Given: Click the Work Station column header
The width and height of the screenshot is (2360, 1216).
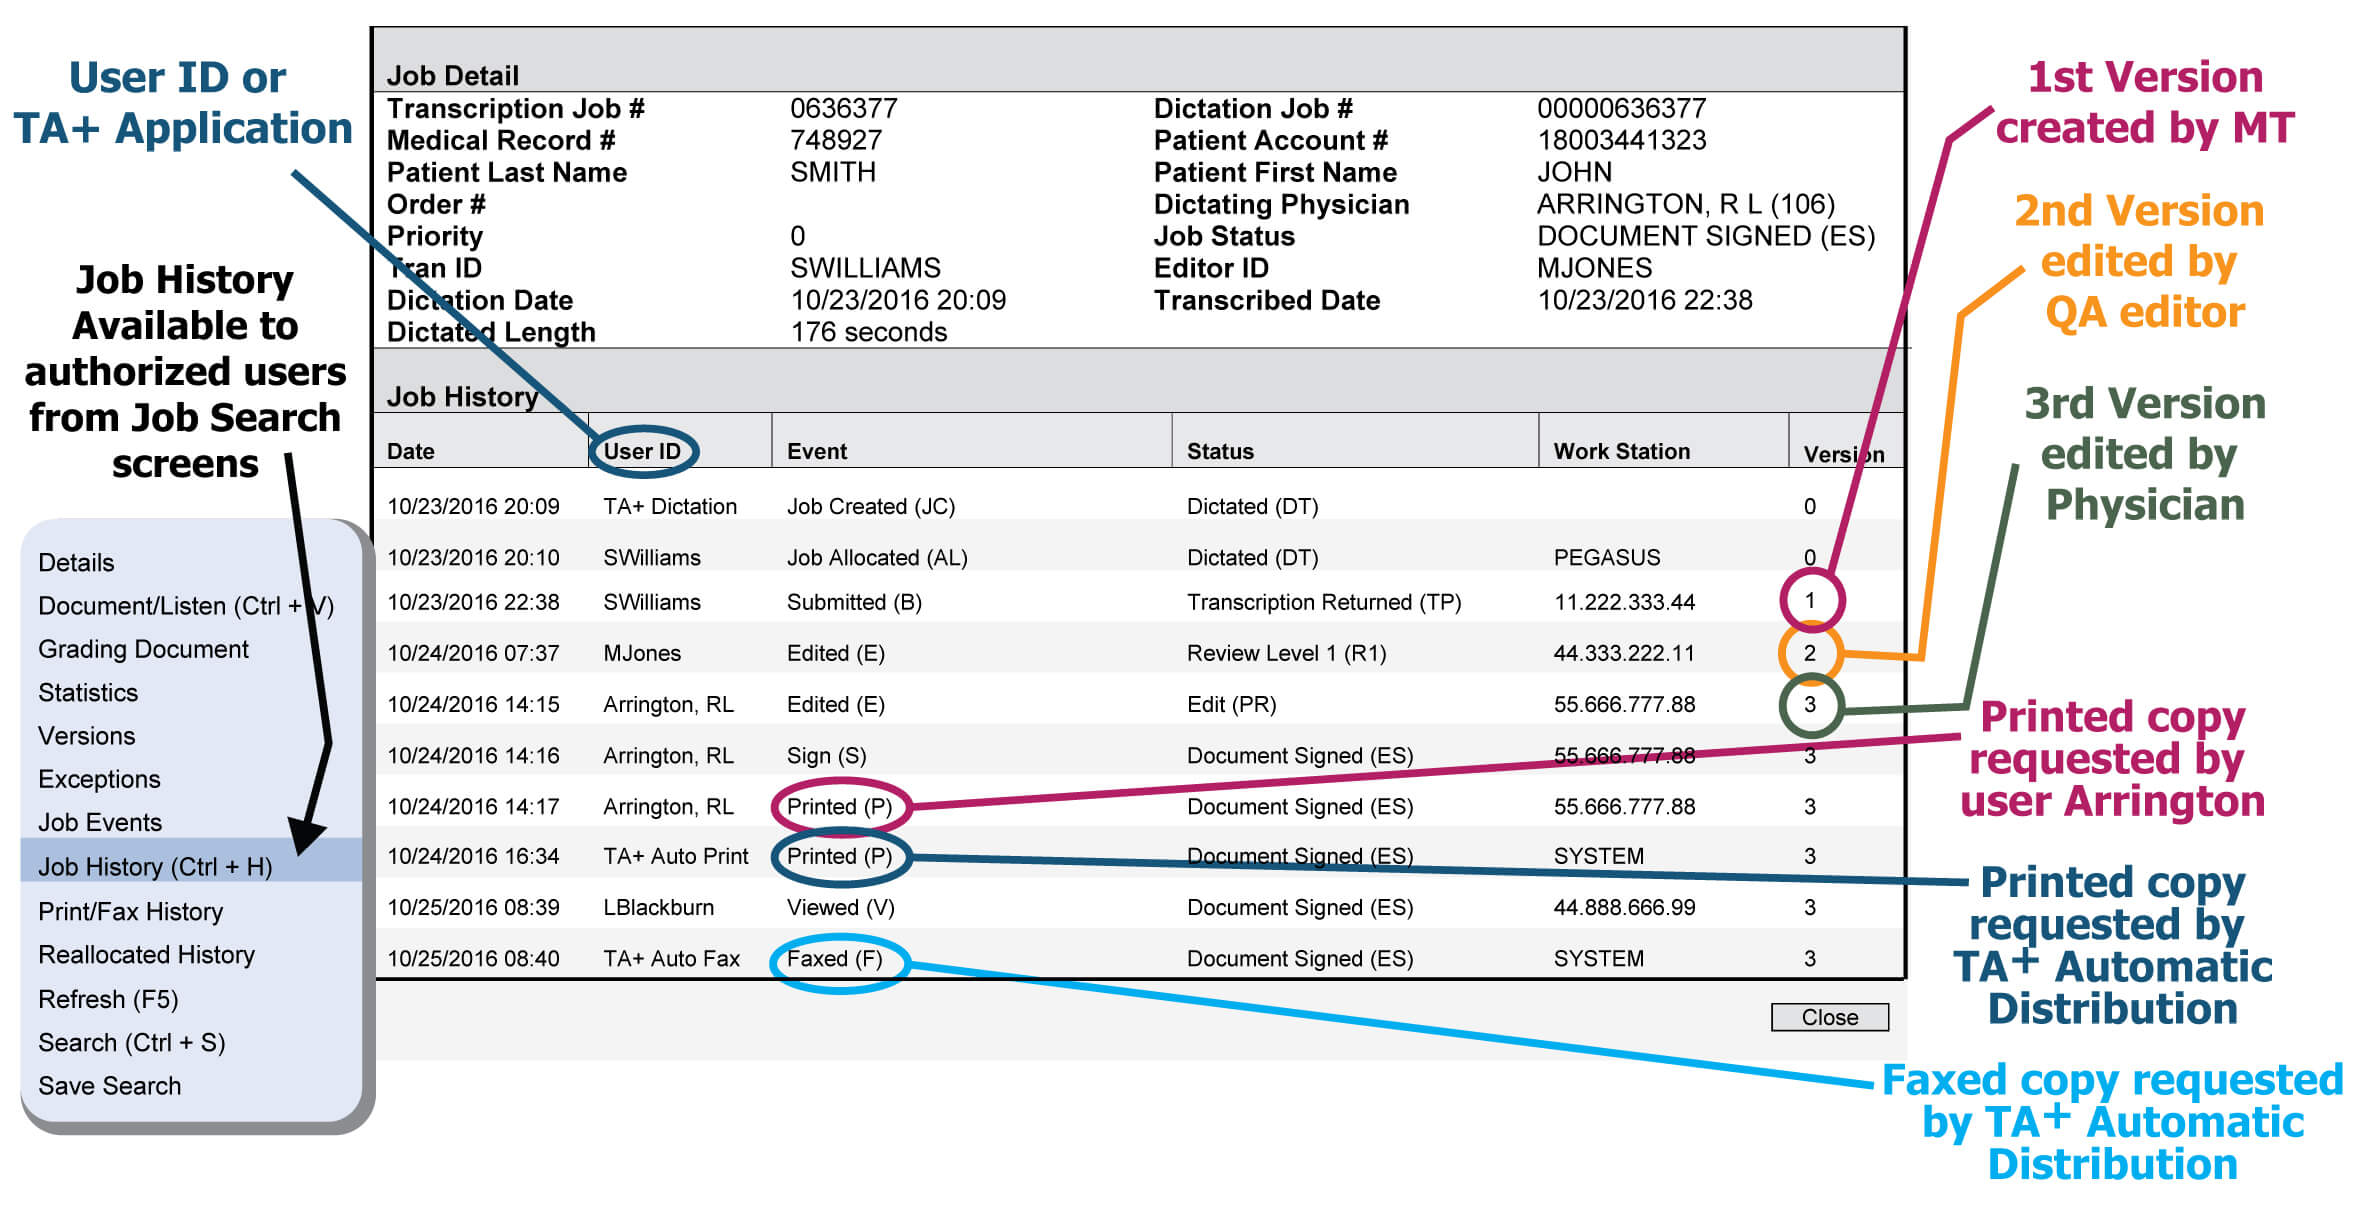Looking at the screenshot, I should click(1621, 451).
